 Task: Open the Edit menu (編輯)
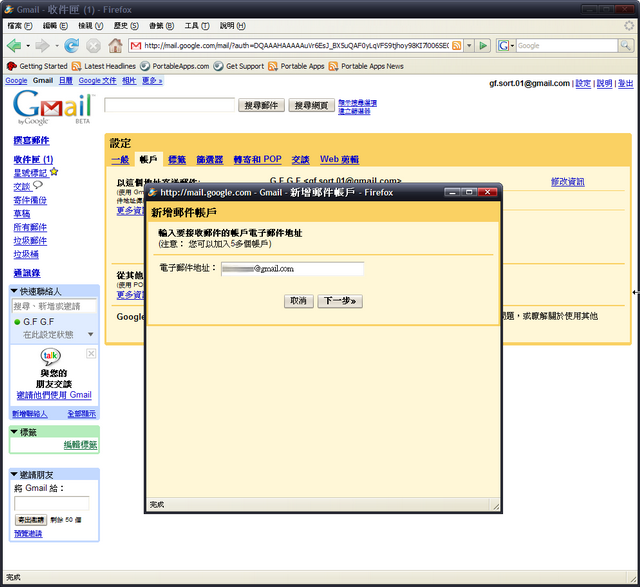point(55,26)
